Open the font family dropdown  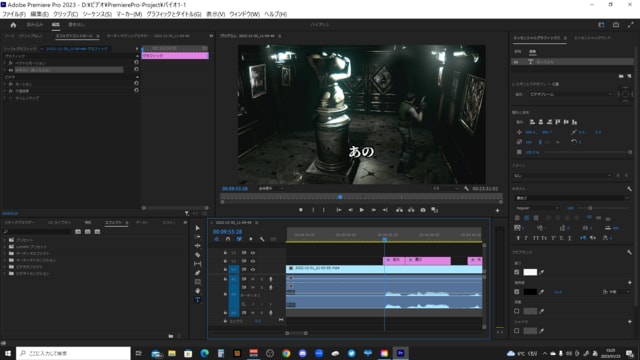[x=572, y=198]
